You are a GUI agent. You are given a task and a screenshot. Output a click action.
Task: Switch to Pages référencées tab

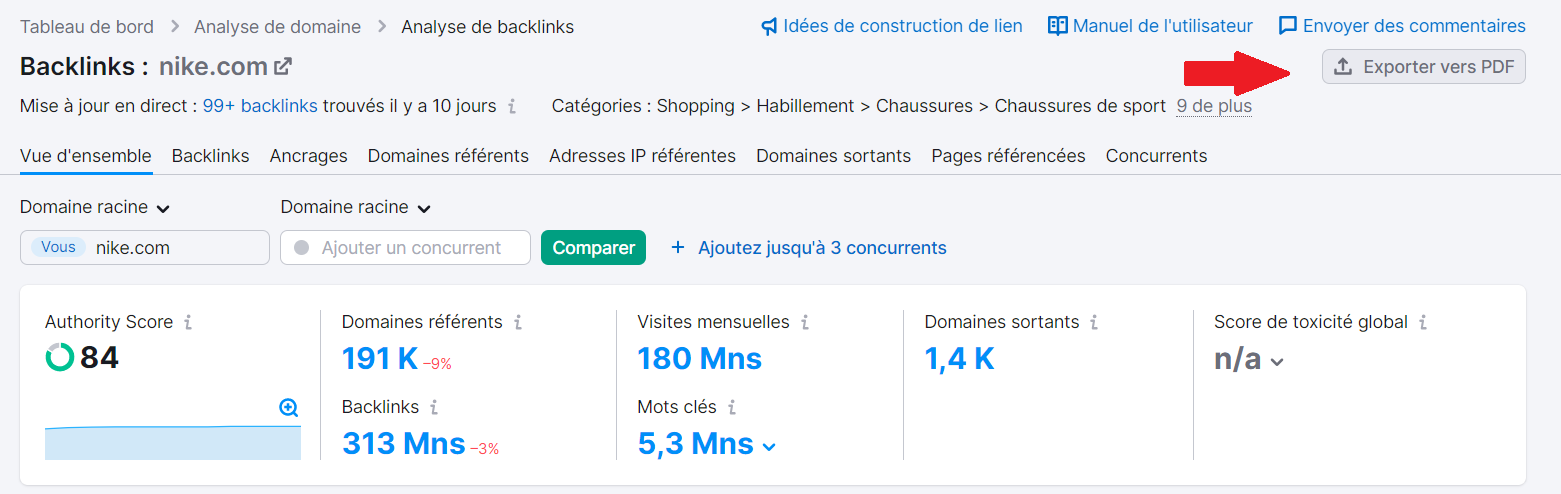coord(1008,156)
